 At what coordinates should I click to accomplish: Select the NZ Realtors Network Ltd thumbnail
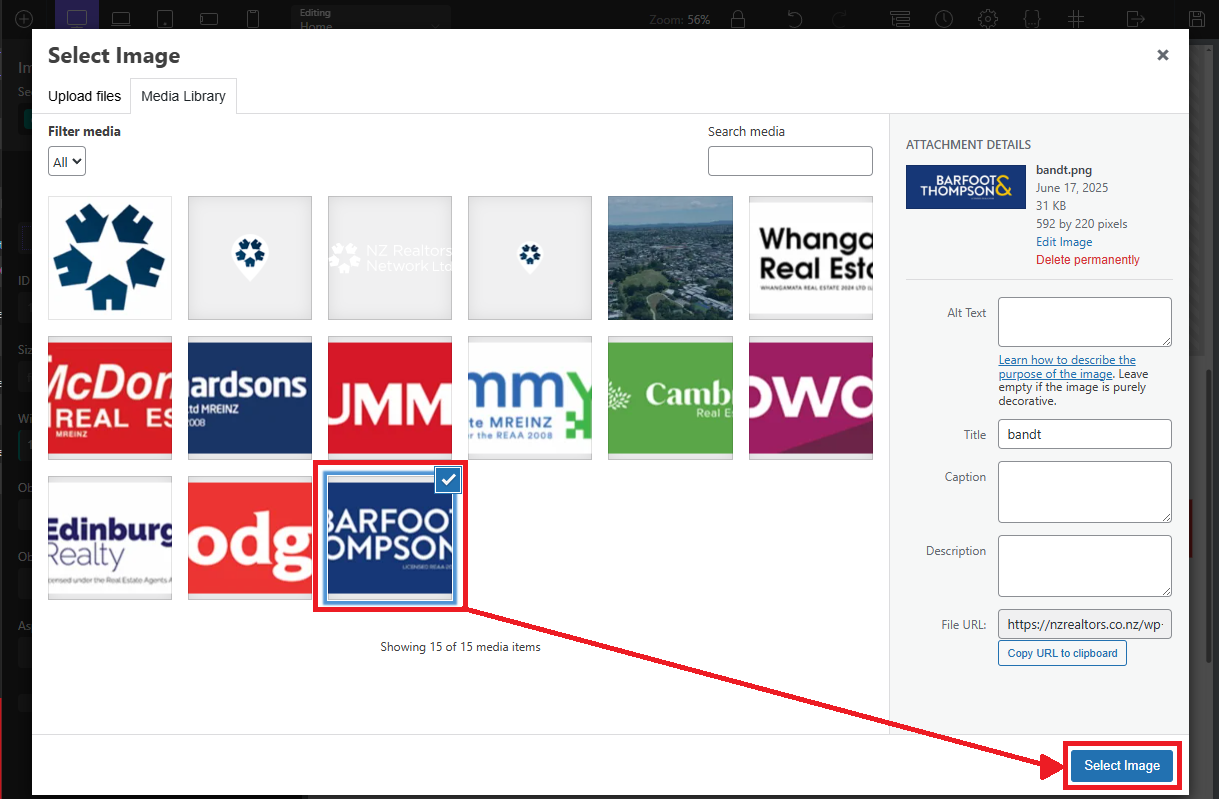[x=390, y=258]
